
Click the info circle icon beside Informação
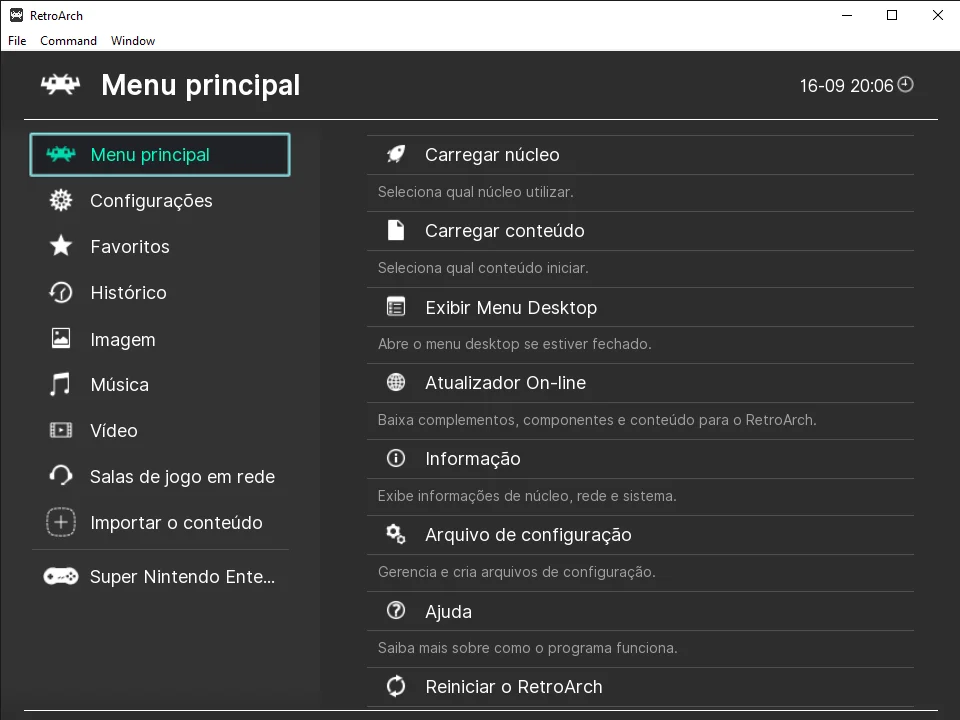396,458
